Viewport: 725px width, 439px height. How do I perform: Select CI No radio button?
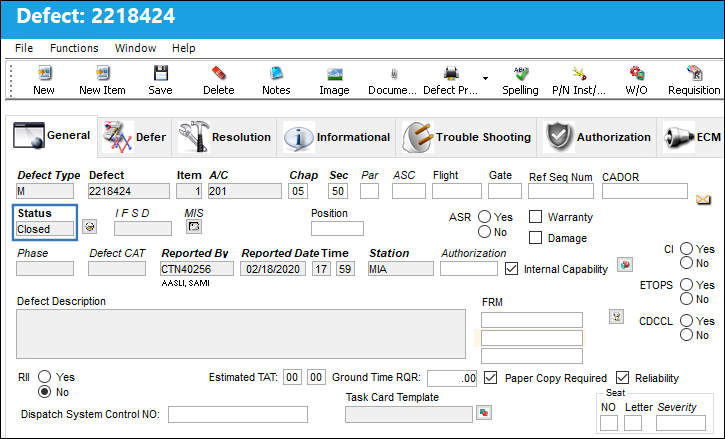coord(686,263)
